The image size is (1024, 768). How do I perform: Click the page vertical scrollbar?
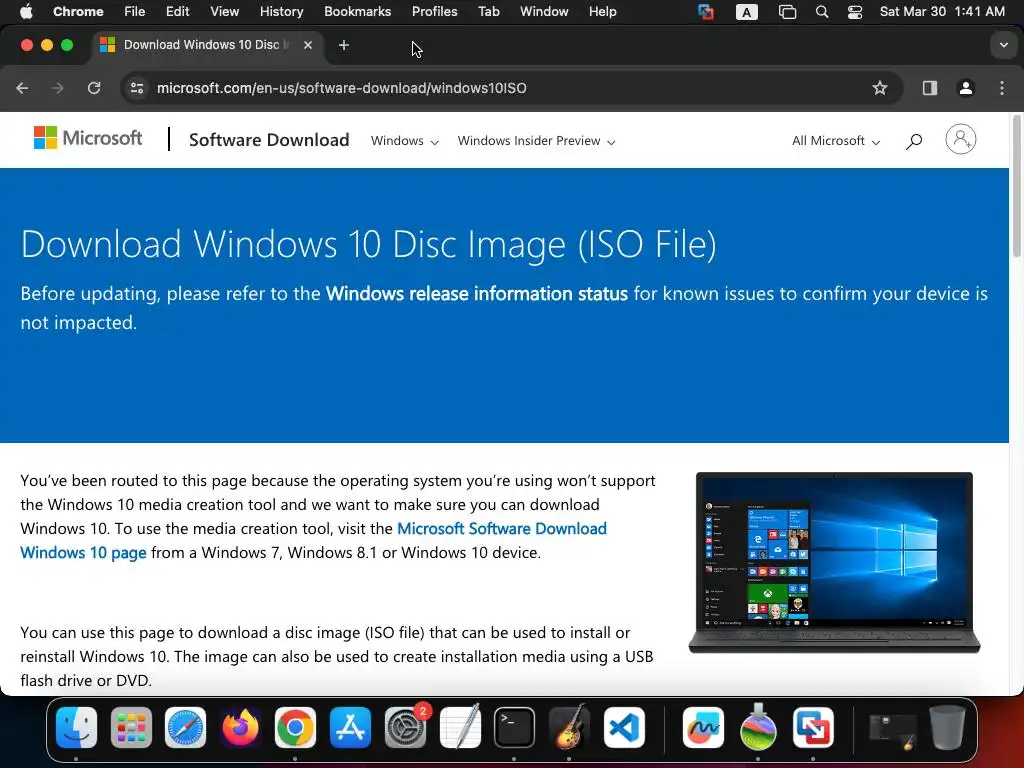(x=1016, y=186)
